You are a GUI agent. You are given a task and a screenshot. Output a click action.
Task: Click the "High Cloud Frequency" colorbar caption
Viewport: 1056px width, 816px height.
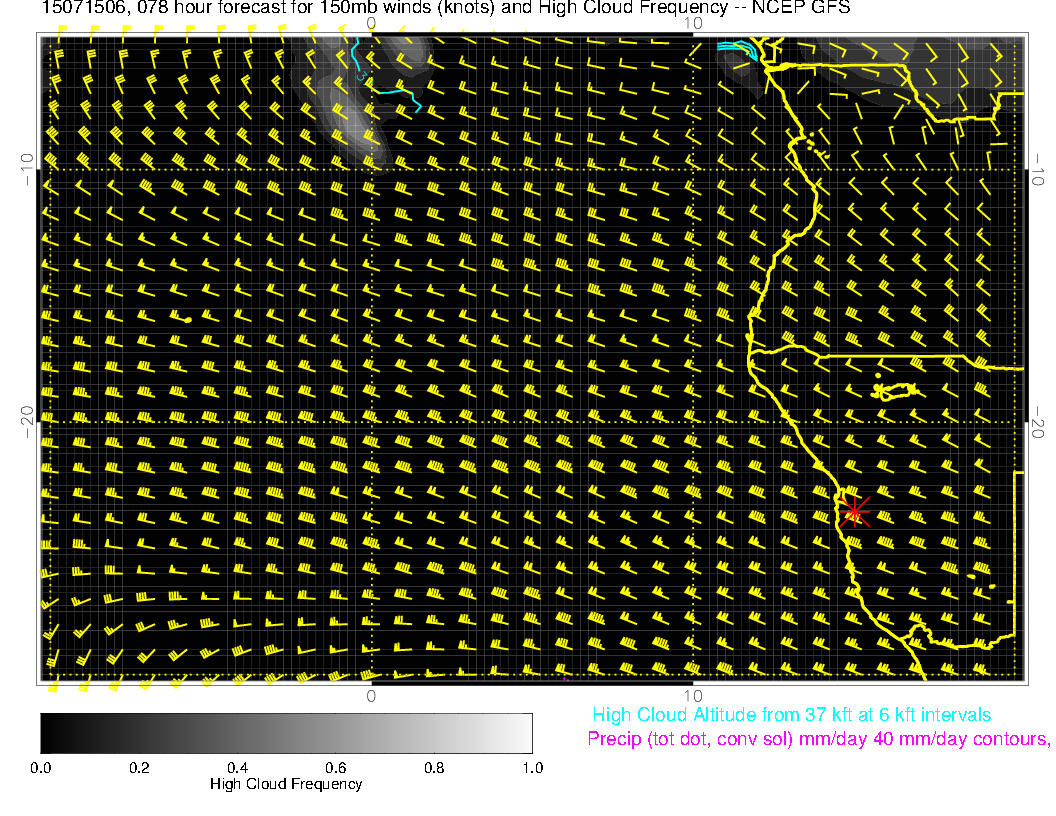pyautogui.click(x=286, y=784)
